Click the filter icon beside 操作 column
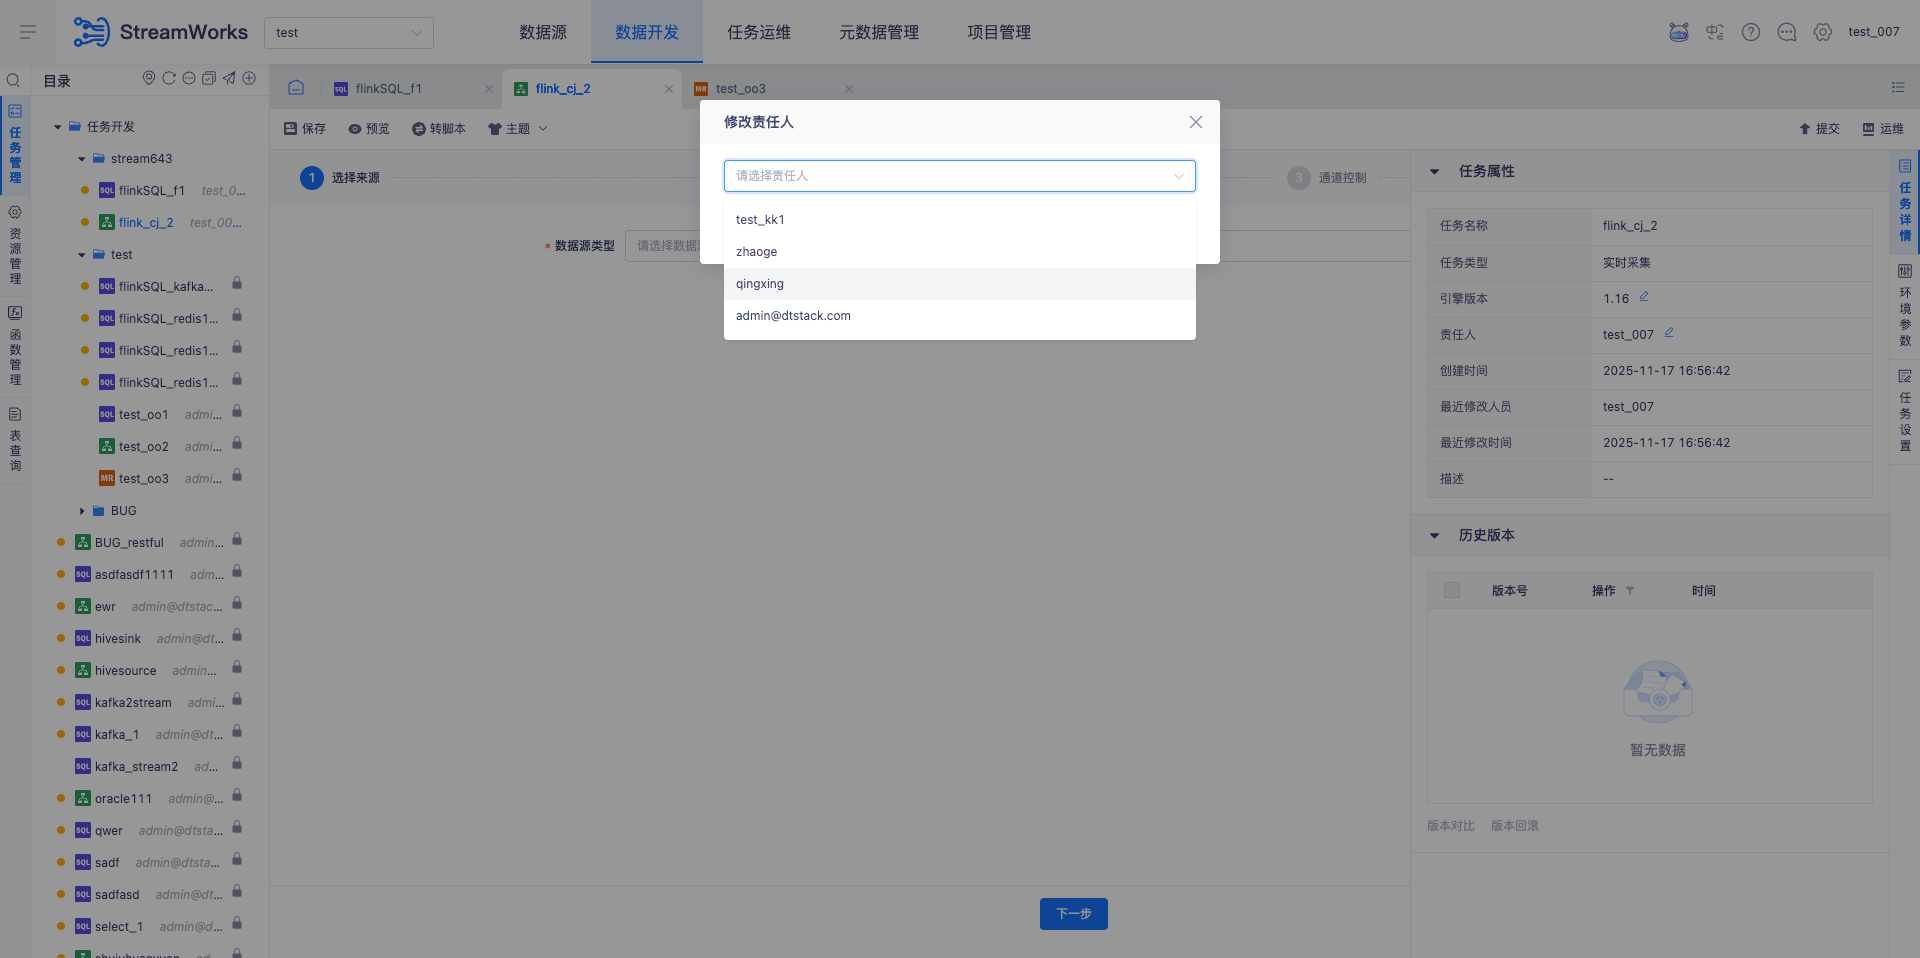The height and width of the screenshot is (958, 1920). [x=1630, y=591]
